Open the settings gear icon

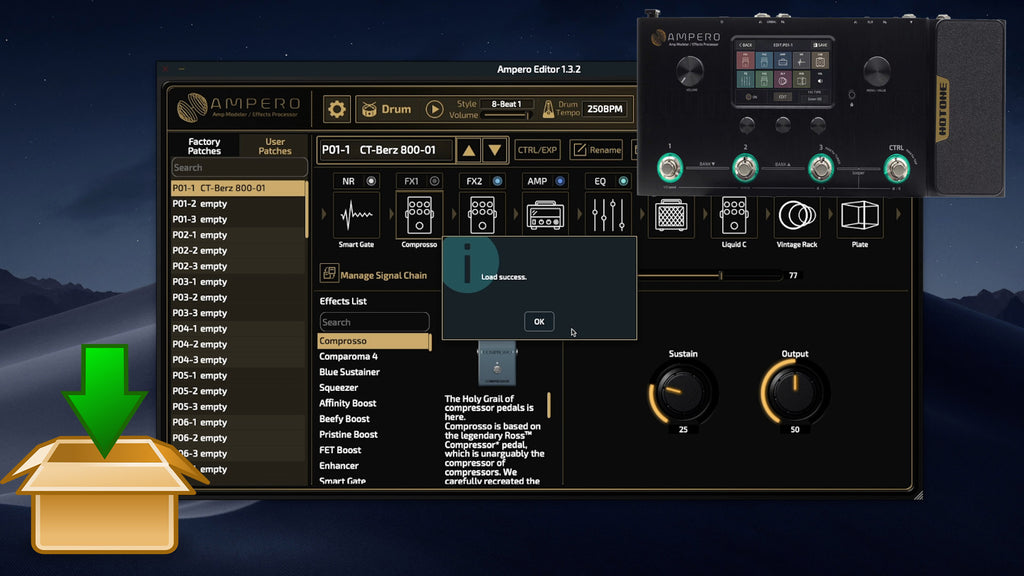click(x=338, y=109)
